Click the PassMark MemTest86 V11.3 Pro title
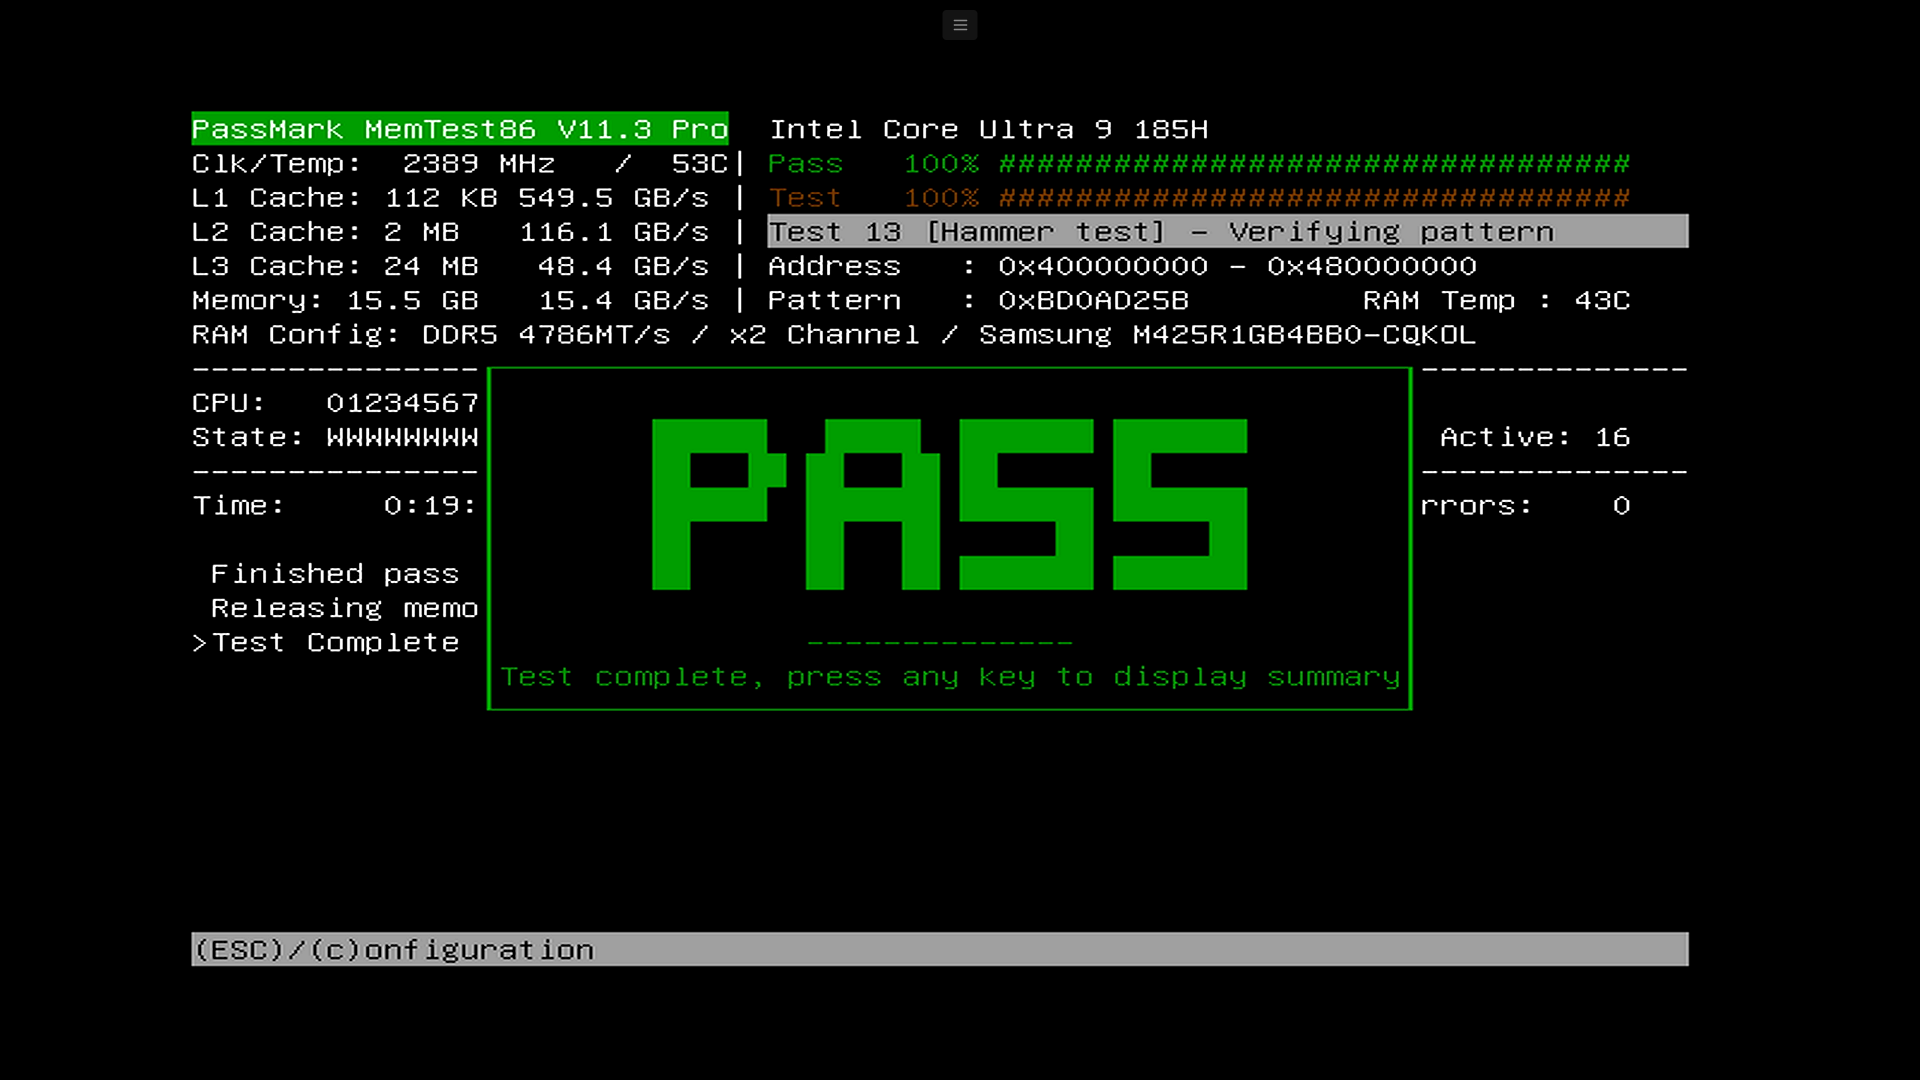Viewport: 1920px width, 1080px height. pos(459,129)
